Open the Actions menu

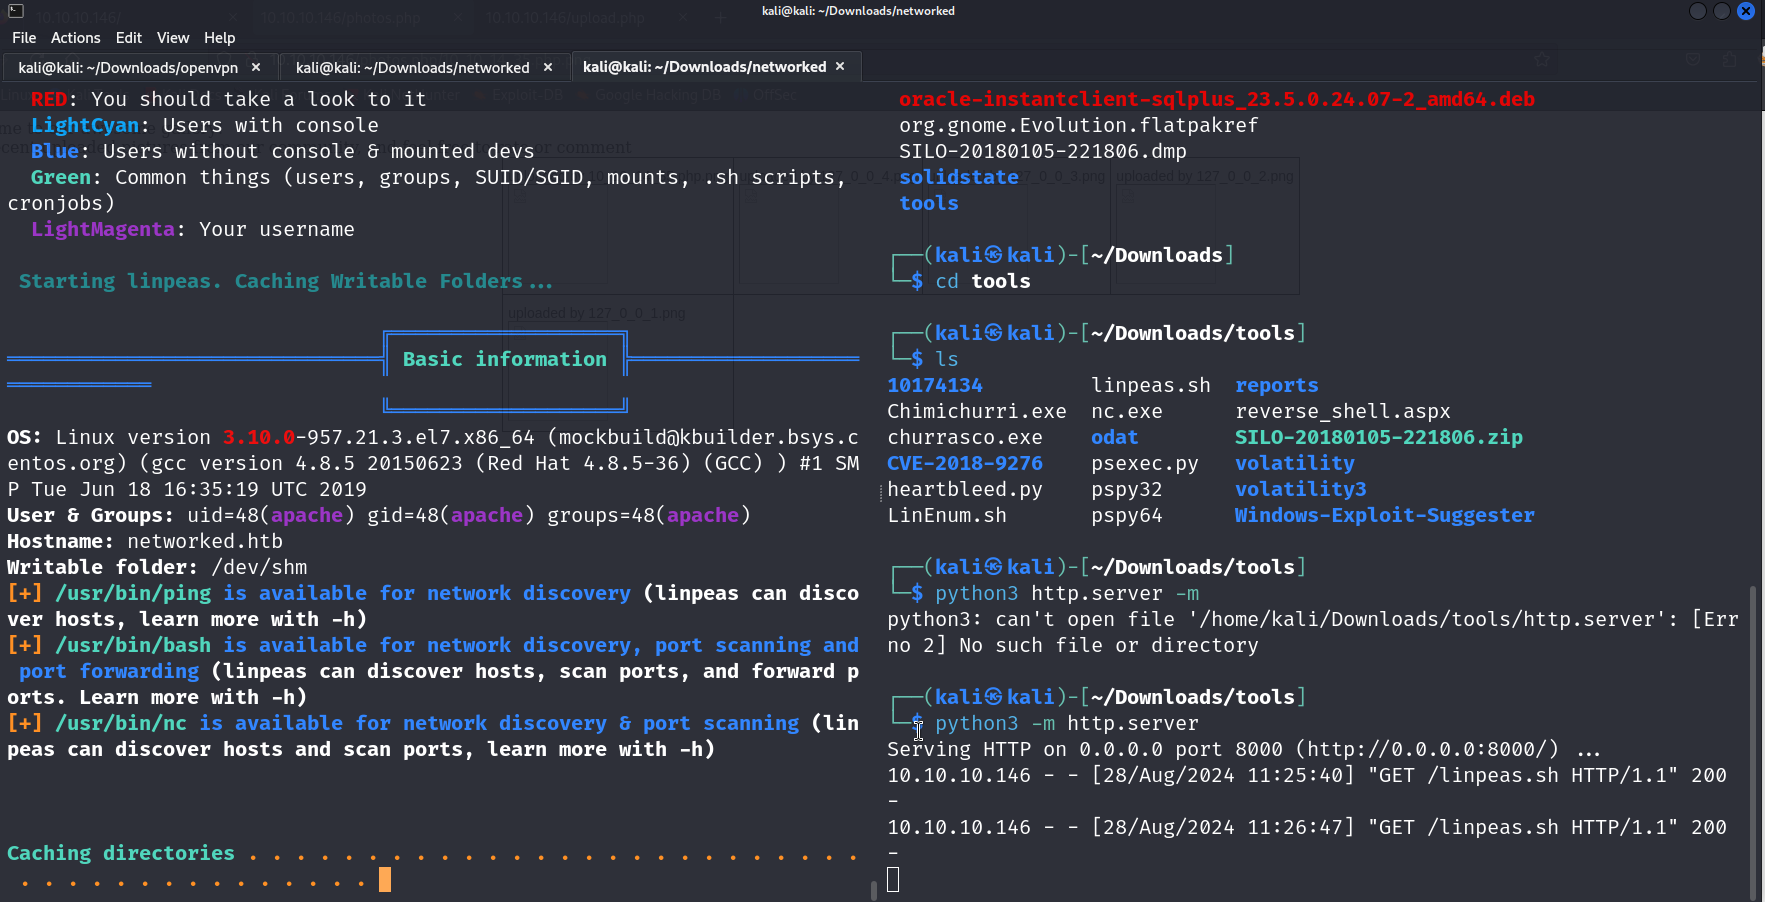[x=76, y=38]
